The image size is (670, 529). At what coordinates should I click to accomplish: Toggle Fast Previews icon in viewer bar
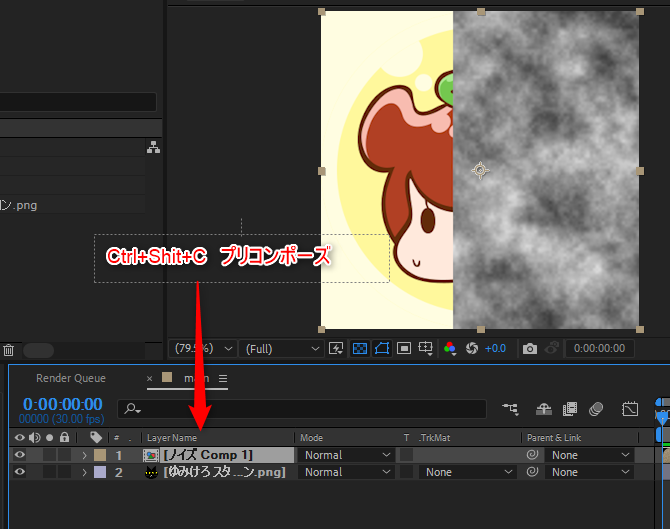[336, 349]
